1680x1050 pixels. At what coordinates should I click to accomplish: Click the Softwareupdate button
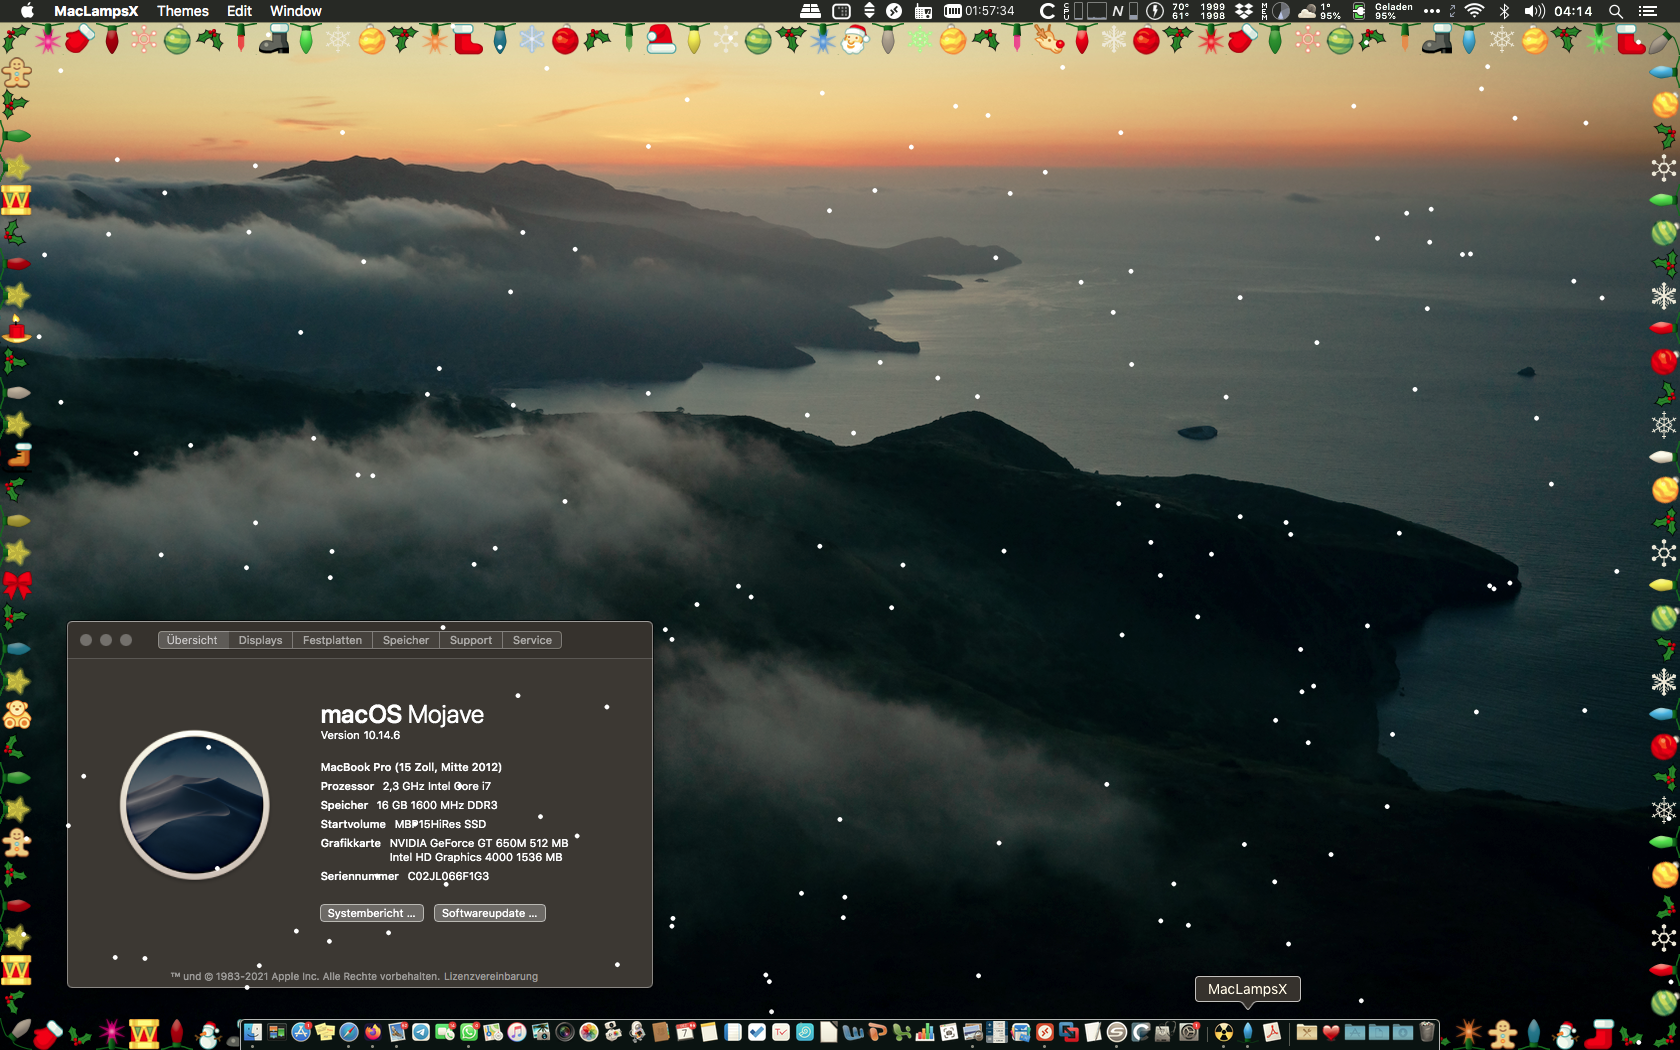tap(489, 913)
